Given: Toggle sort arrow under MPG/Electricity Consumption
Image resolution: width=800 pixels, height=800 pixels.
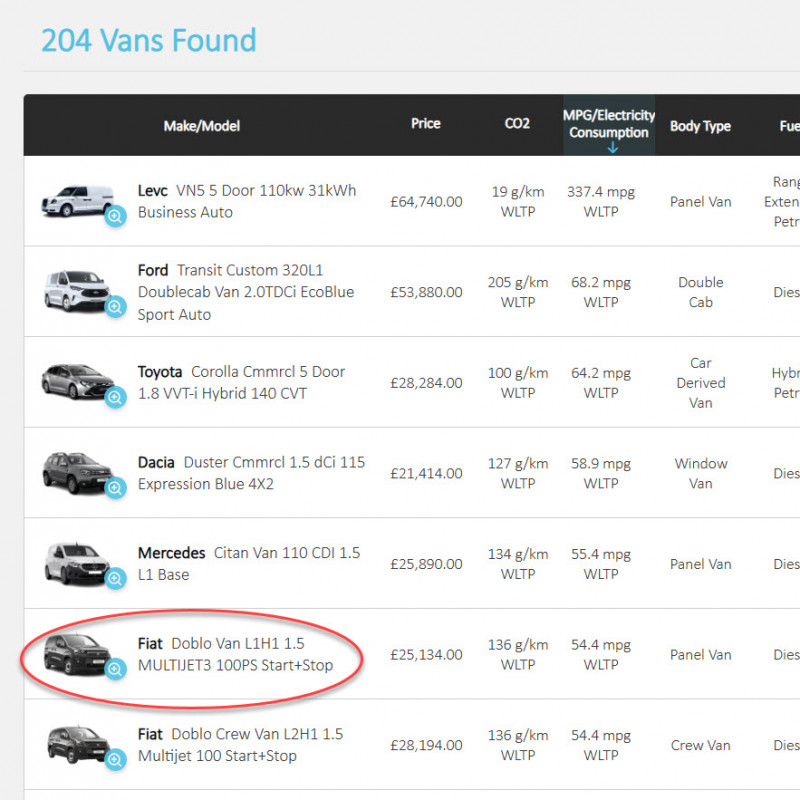Looking at the screenshot, I should click(612, 148).
